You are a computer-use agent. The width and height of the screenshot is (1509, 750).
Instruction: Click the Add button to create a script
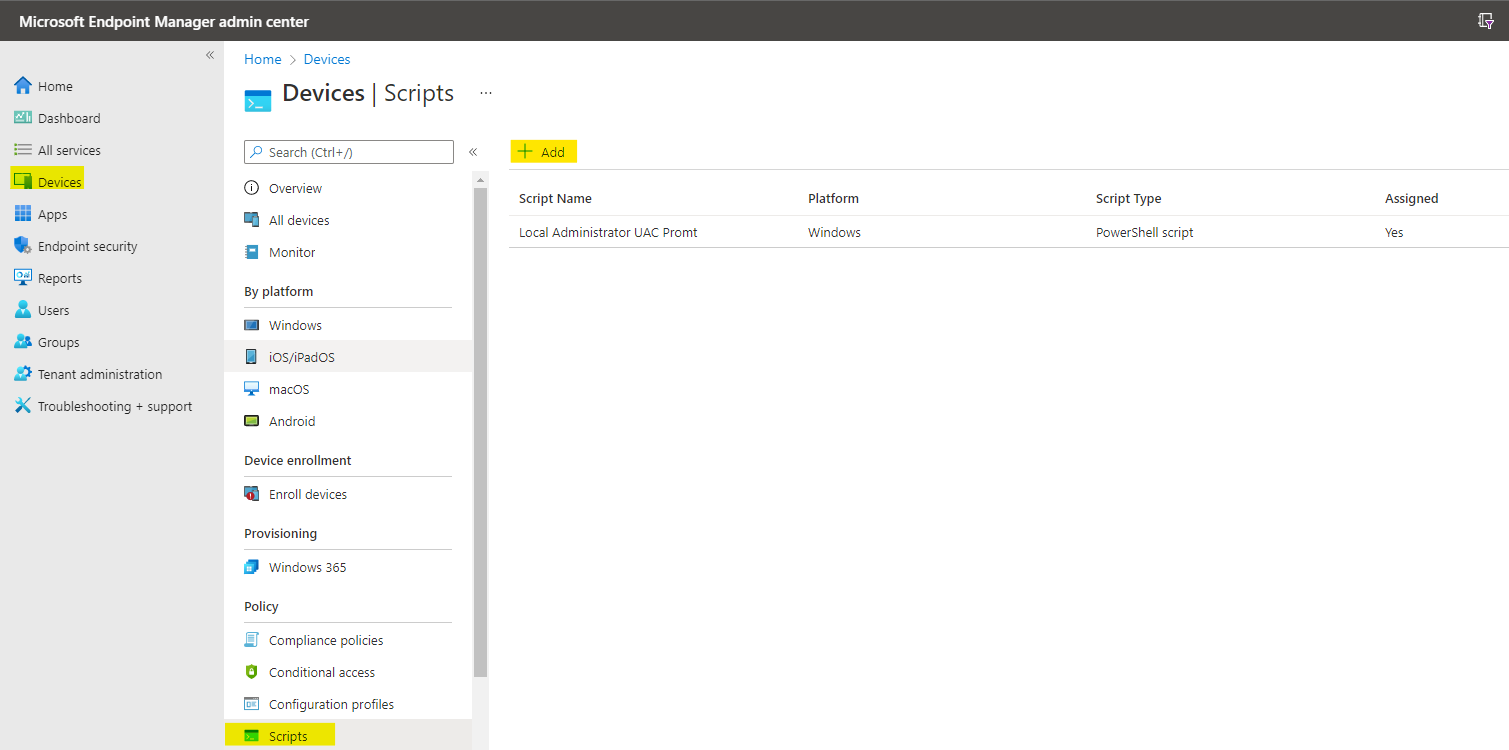click(543, 151)
